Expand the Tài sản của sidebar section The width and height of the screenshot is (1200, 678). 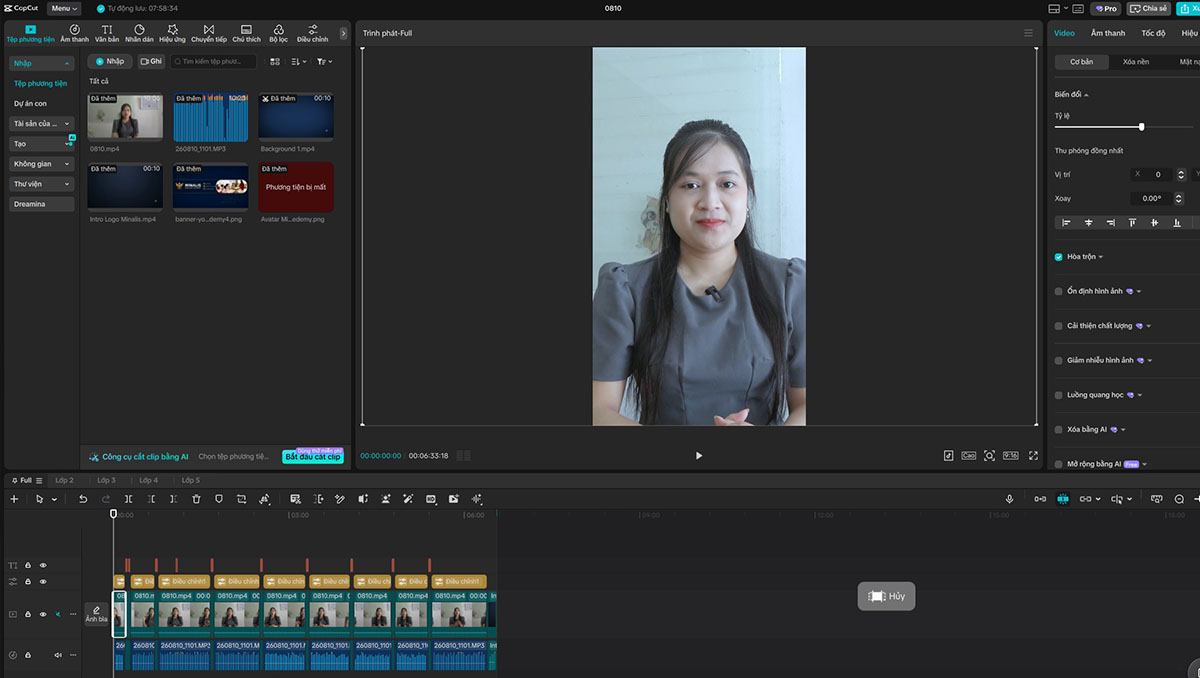pos(42,123)
